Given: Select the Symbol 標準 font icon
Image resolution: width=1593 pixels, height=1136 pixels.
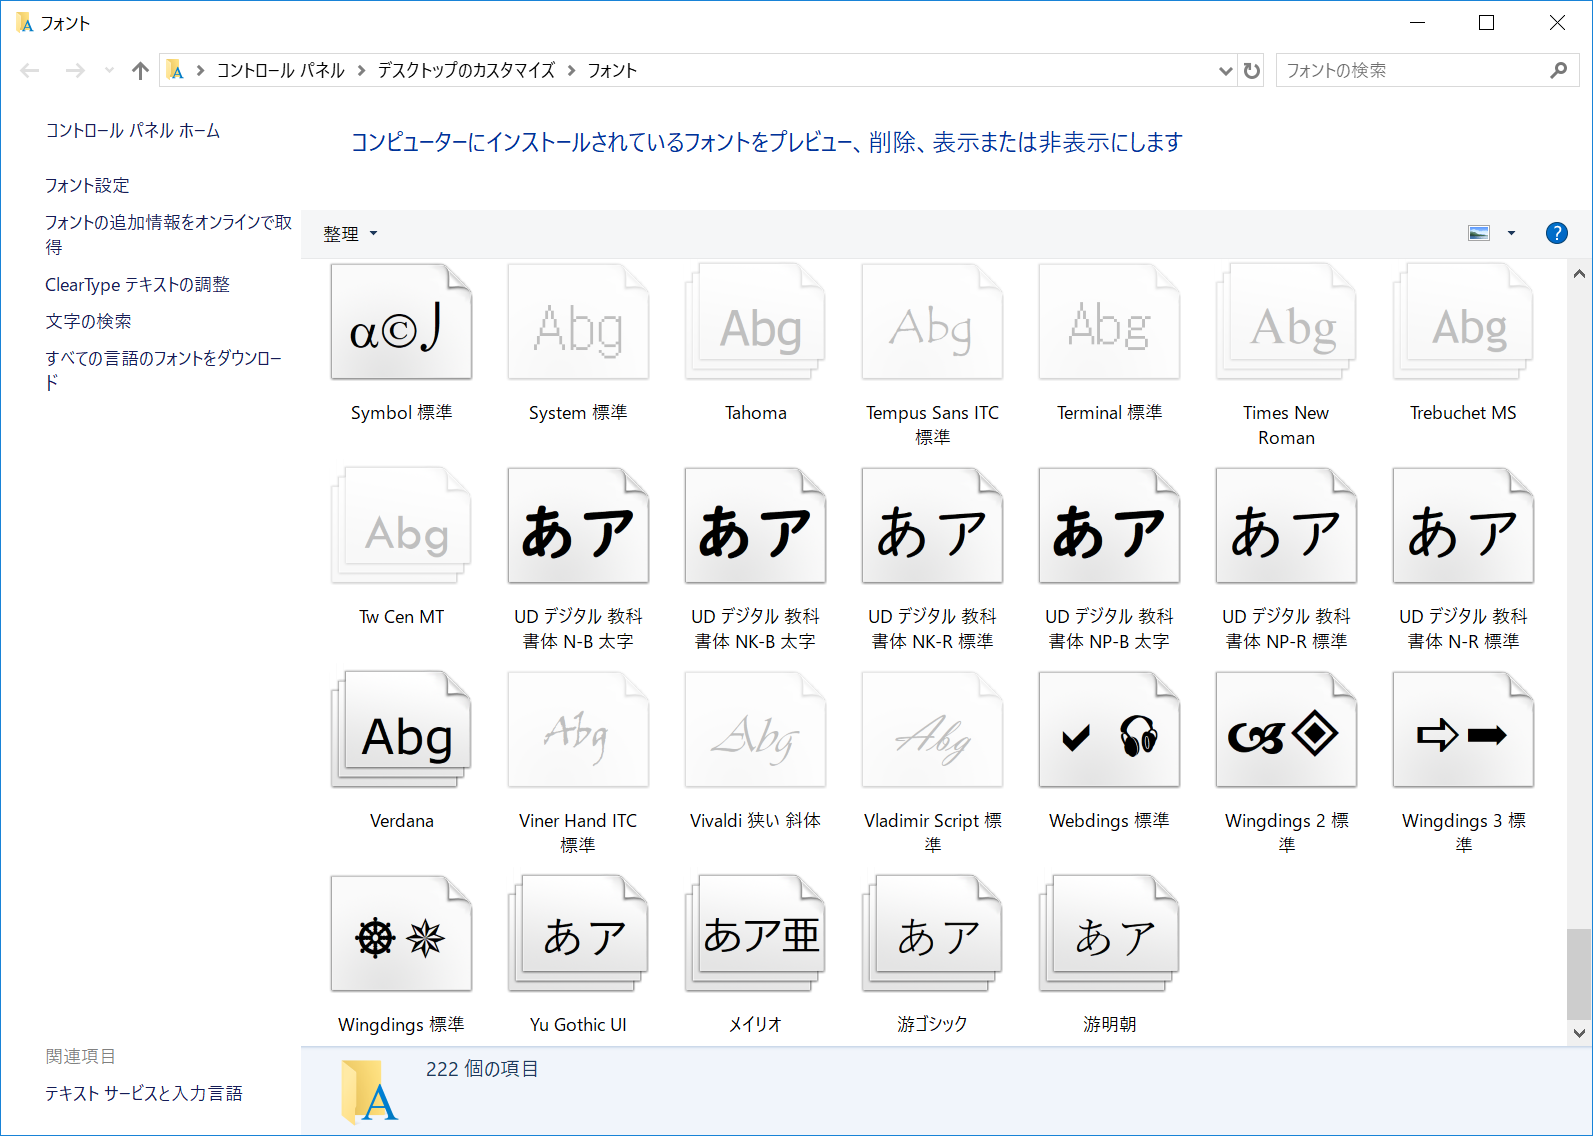Looking at the screenshot, I should [x=401, y=322].
